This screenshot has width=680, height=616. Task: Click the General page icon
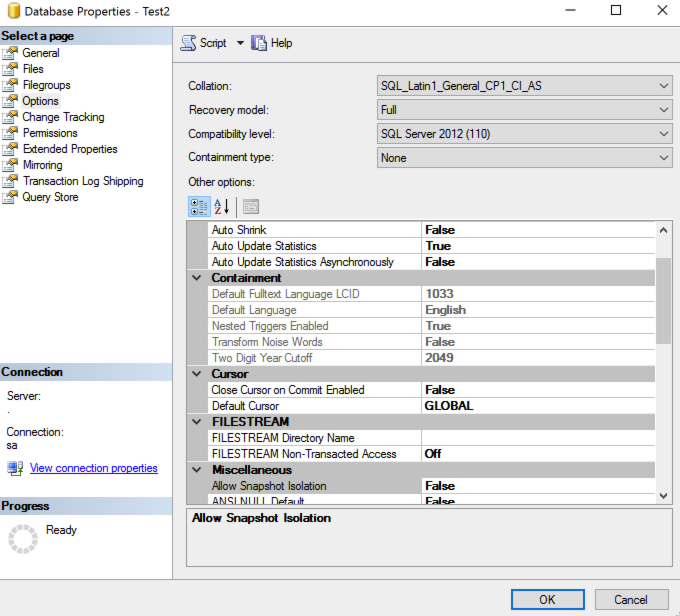click(x=10, y=53)
